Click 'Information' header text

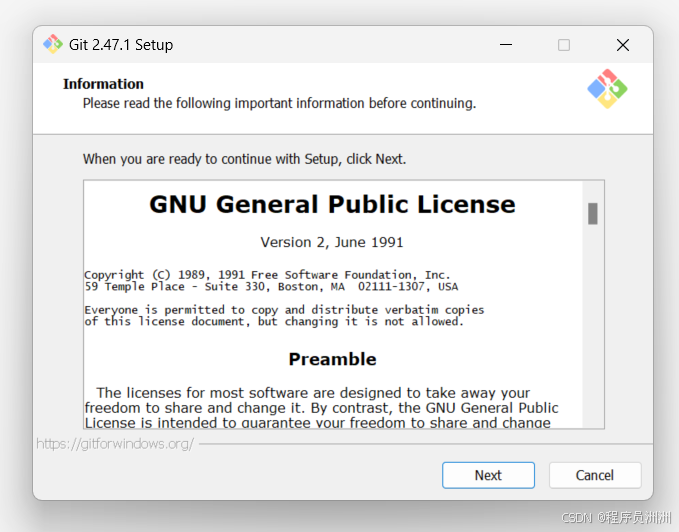coord(103,84)
